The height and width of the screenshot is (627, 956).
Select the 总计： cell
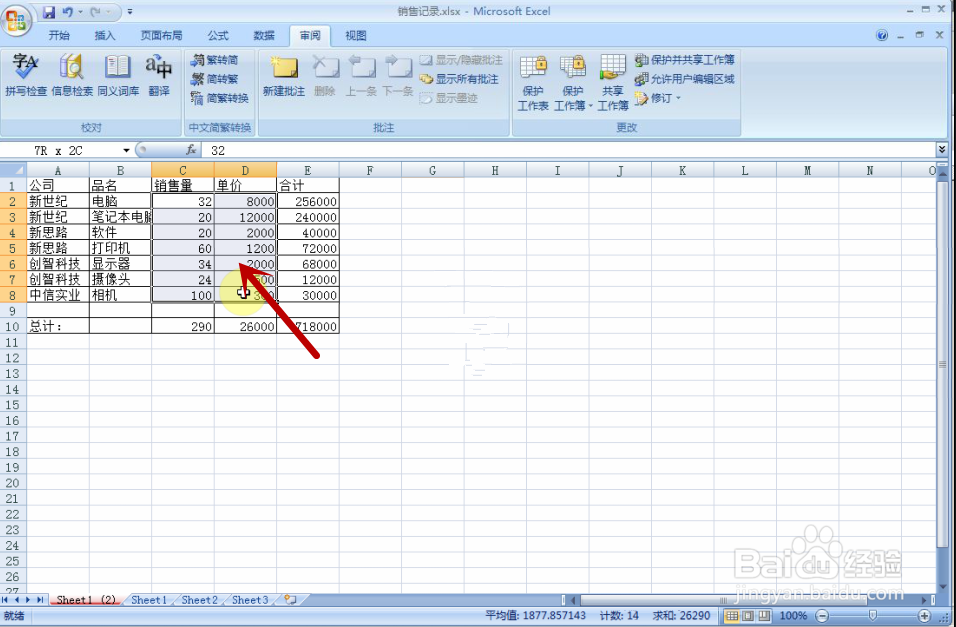click(x=58, y=326)
